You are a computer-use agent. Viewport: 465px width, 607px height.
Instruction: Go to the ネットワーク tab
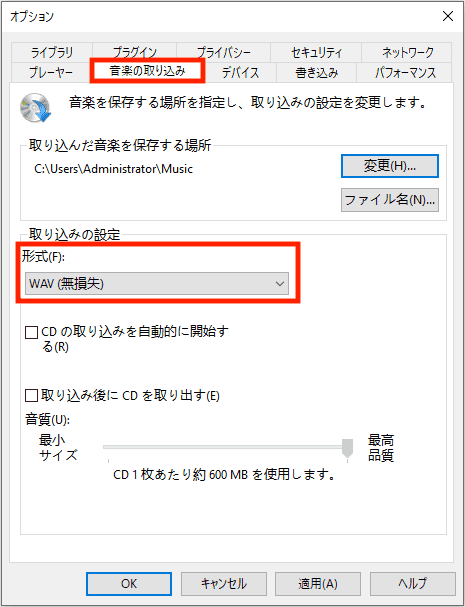pyautogui.click(x=407, y=52)
